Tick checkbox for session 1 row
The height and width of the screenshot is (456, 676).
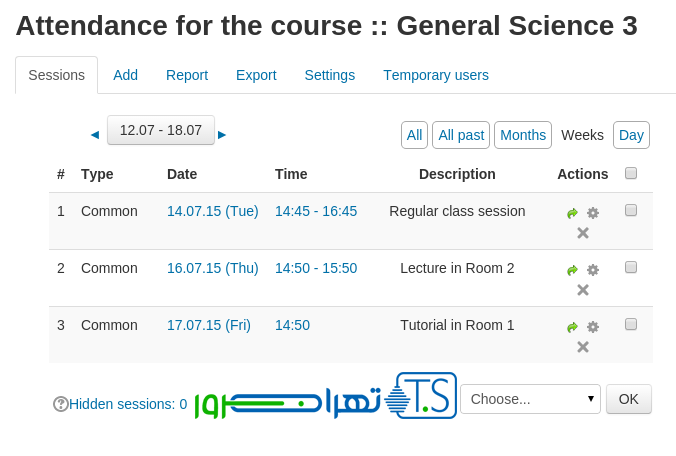(x=631, y=210)
